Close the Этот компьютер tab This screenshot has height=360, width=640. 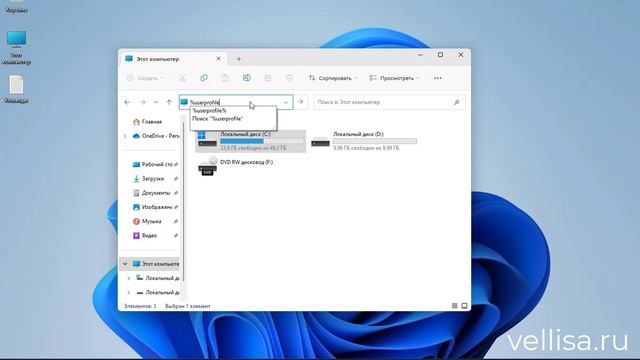[218, 59]
